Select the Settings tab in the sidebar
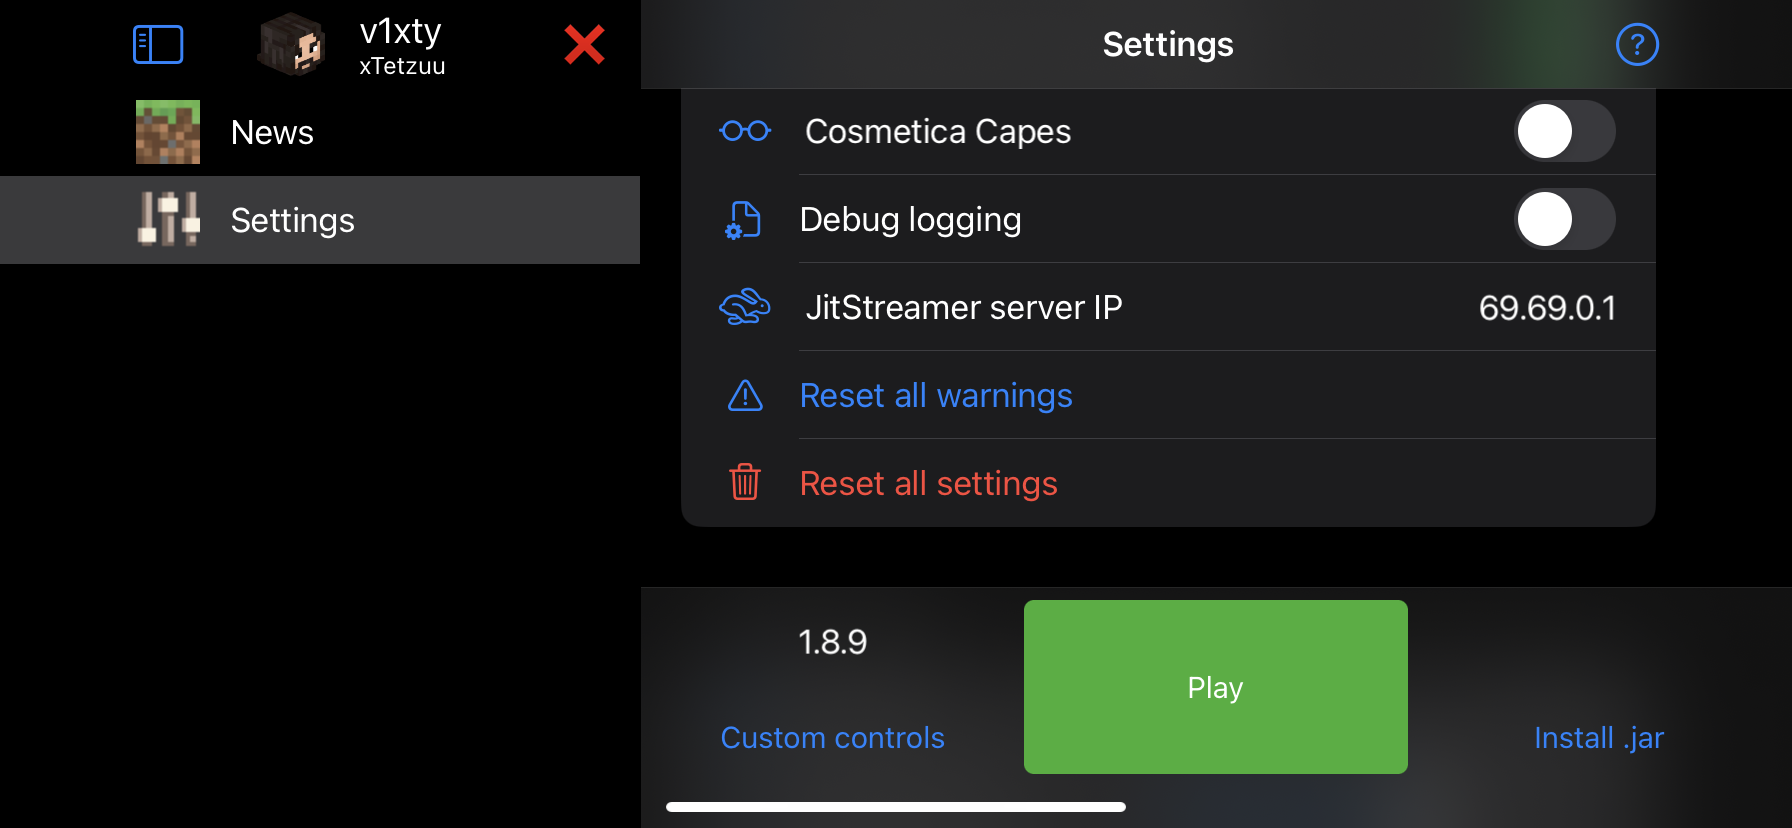1792x828 pixels. click(x=292, y=220)
